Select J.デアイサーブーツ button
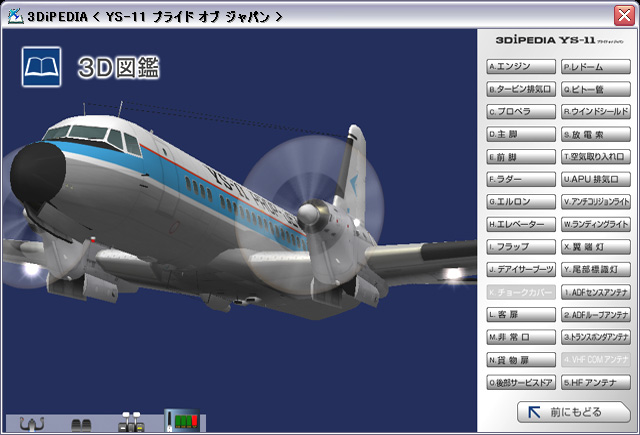This screenshot has width=640, height=435. pyautogui.click(x=521, y=269)
